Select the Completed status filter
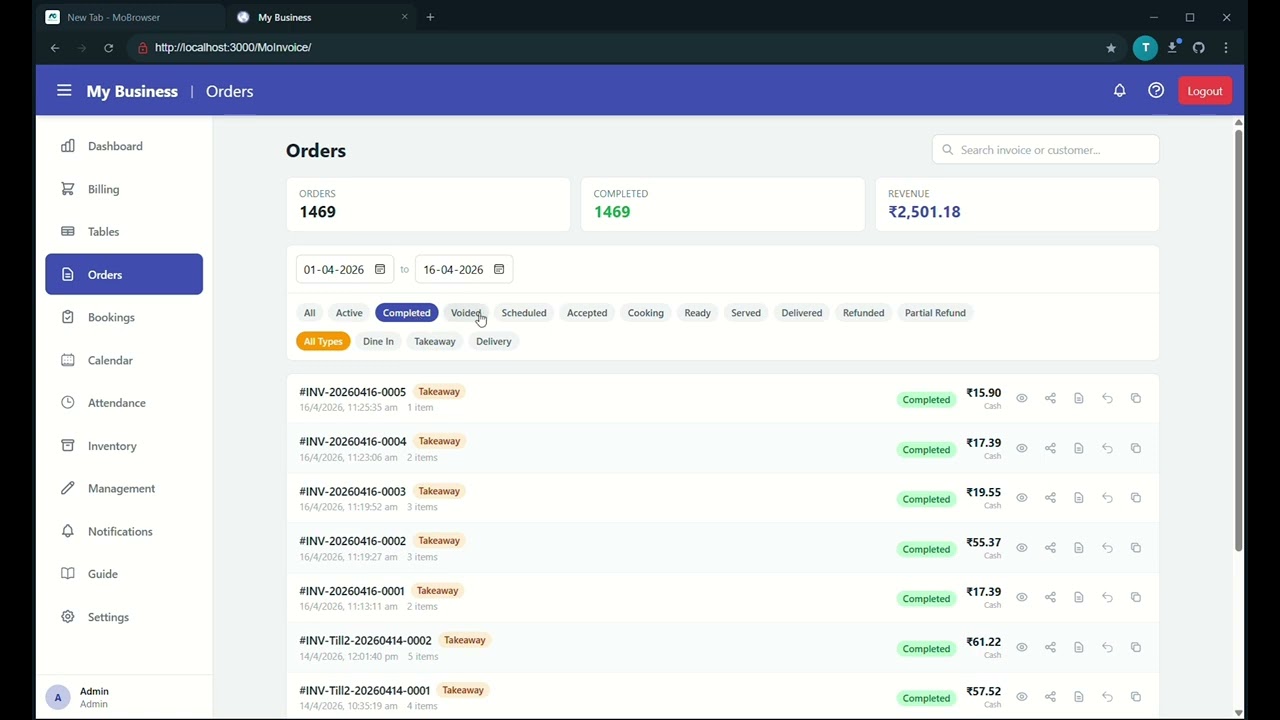 [407, 313]
